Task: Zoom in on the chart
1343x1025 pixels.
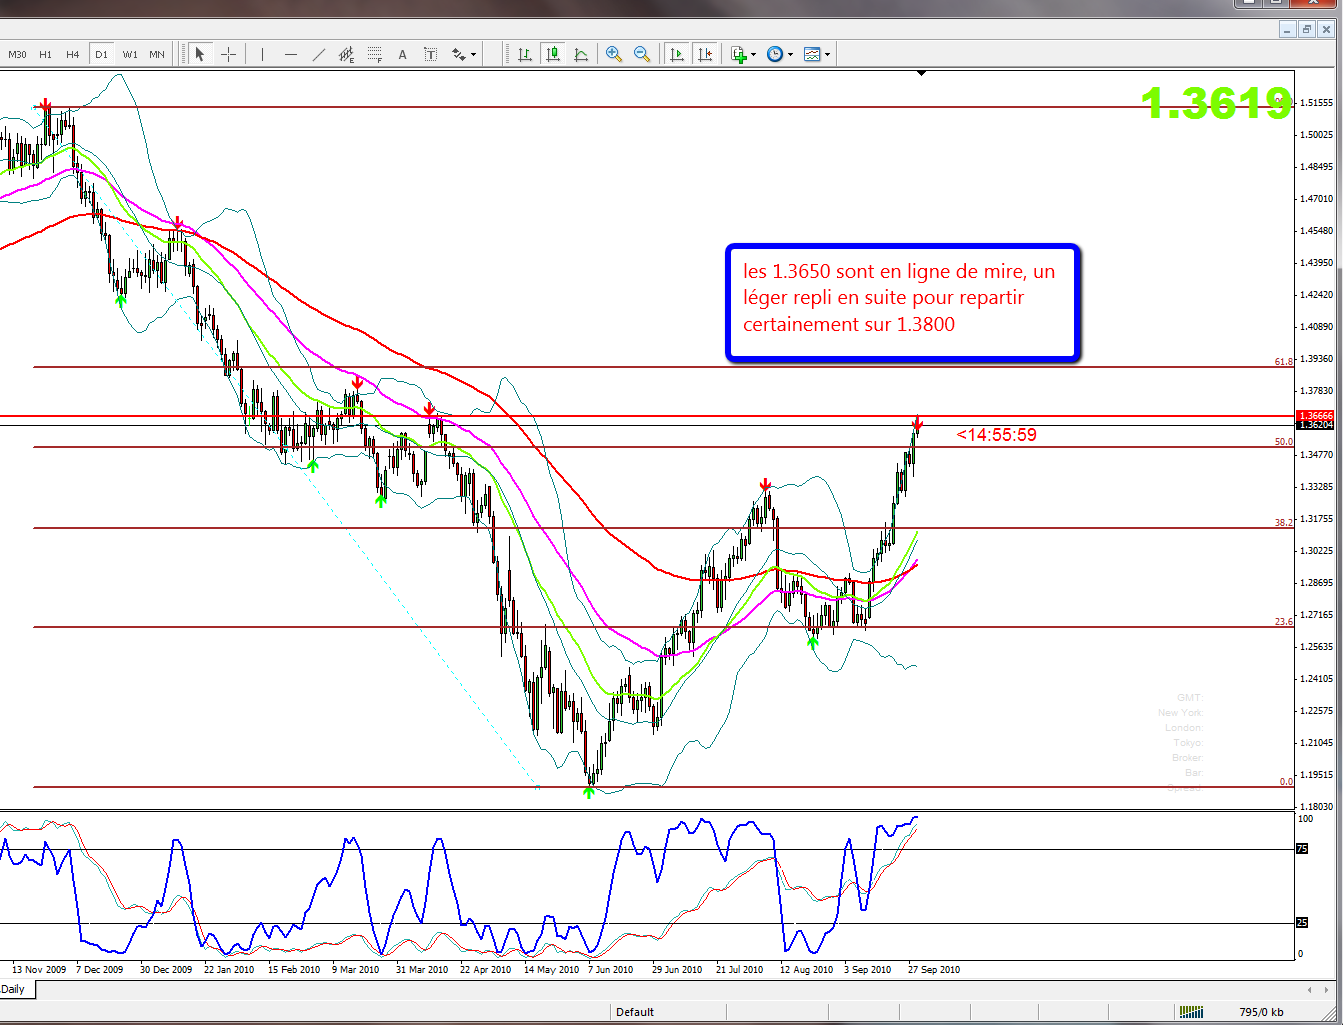Action: (x=614, y=54)
